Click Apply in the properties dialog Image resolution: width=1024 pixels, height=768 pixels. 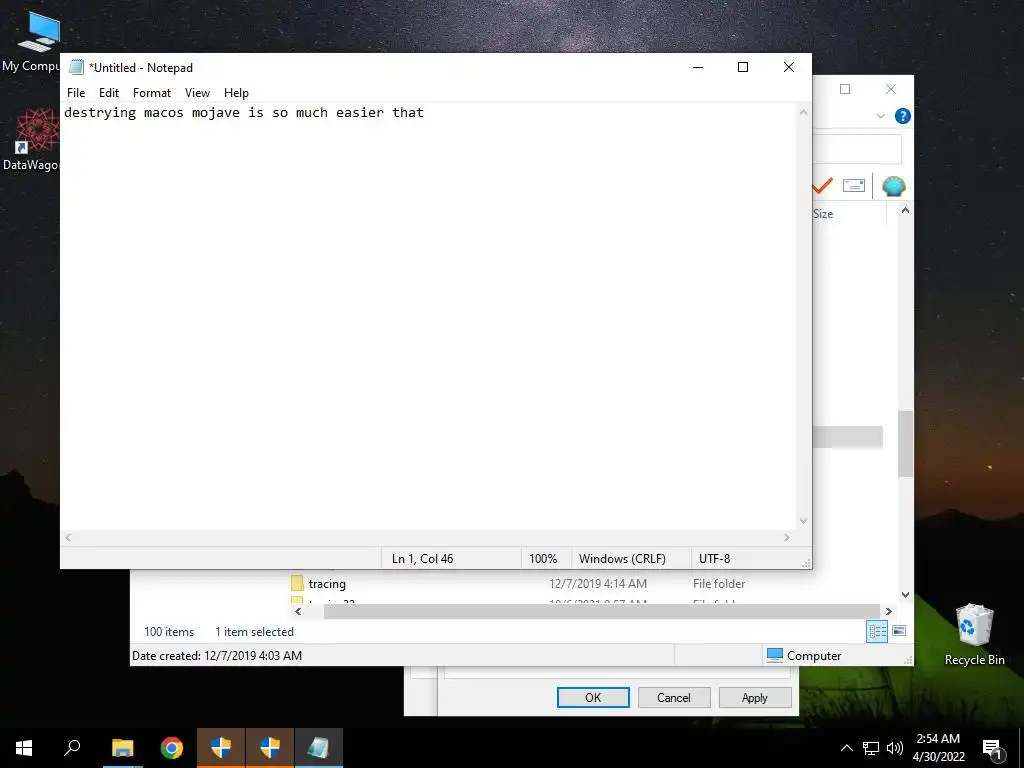(x=754, y=697)
